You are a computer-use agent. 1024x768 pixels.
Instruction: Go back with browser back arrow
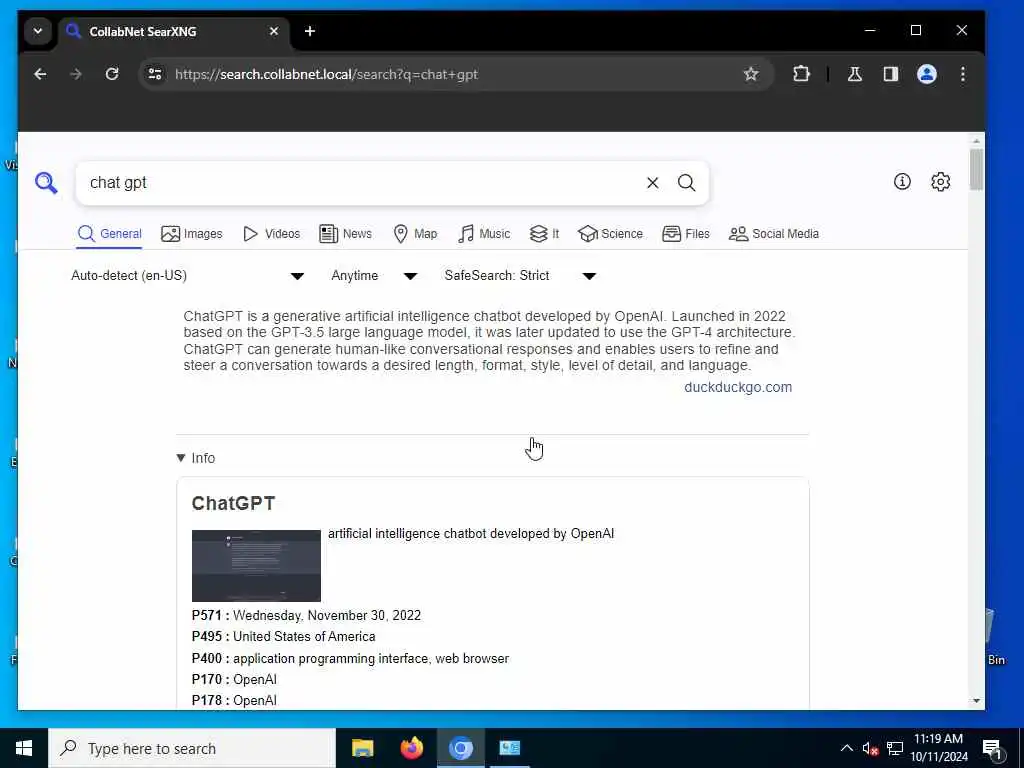pyautogui.click(x=40, y=74)
